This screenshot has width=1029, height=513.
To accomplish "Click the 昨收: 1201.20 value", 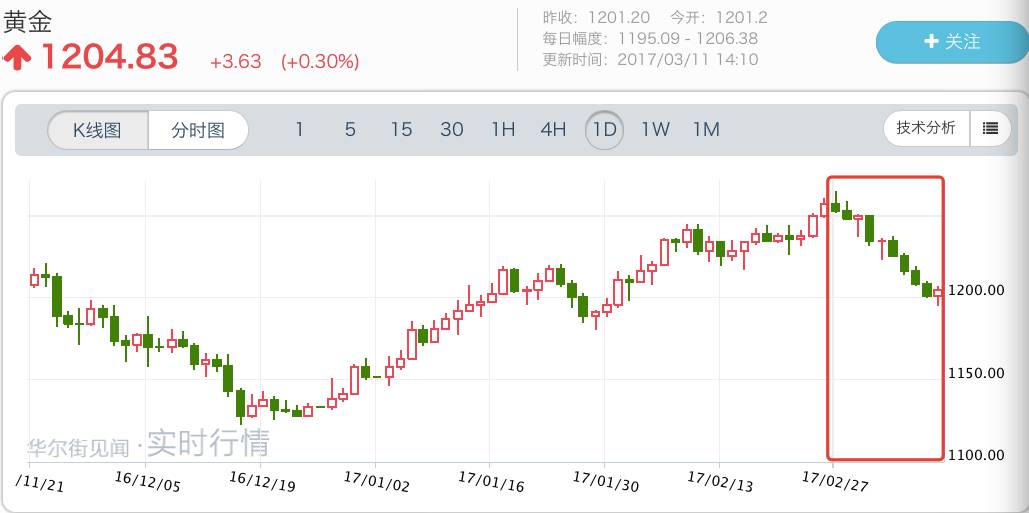I will click(x=596, y=18).
